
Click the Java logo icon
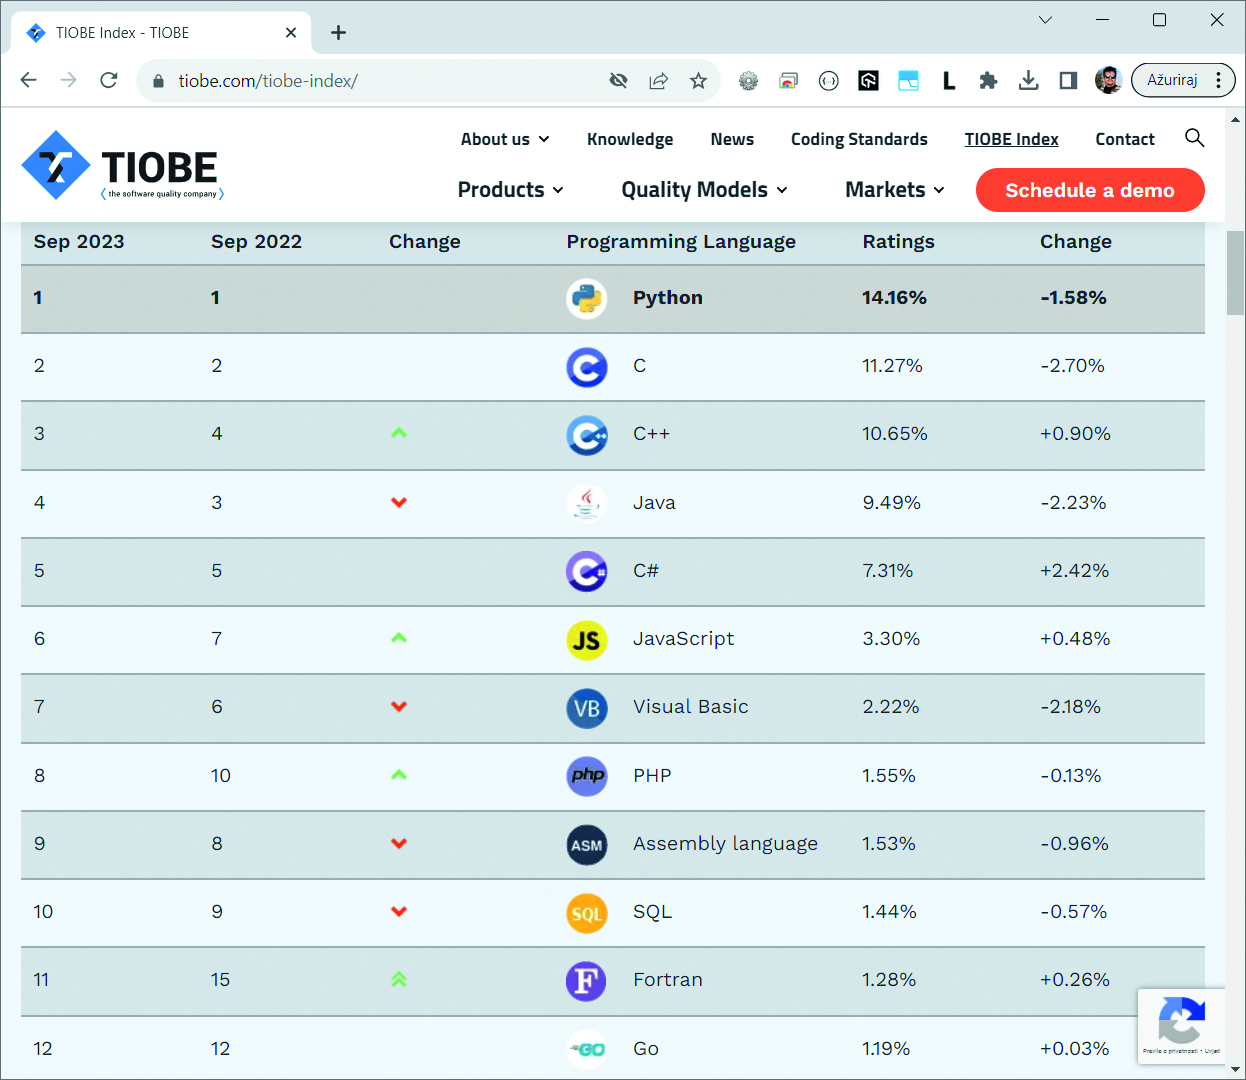586,503
